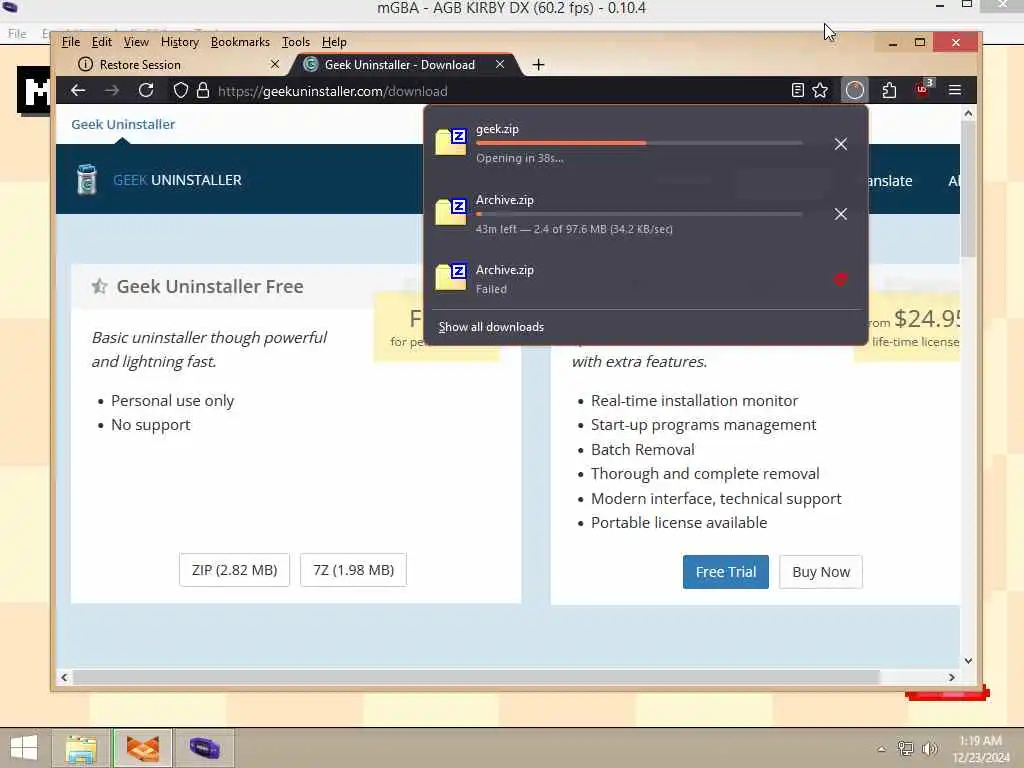Toggle the downloads panel button
1024x768 pixels.
[x=855, y=90]
